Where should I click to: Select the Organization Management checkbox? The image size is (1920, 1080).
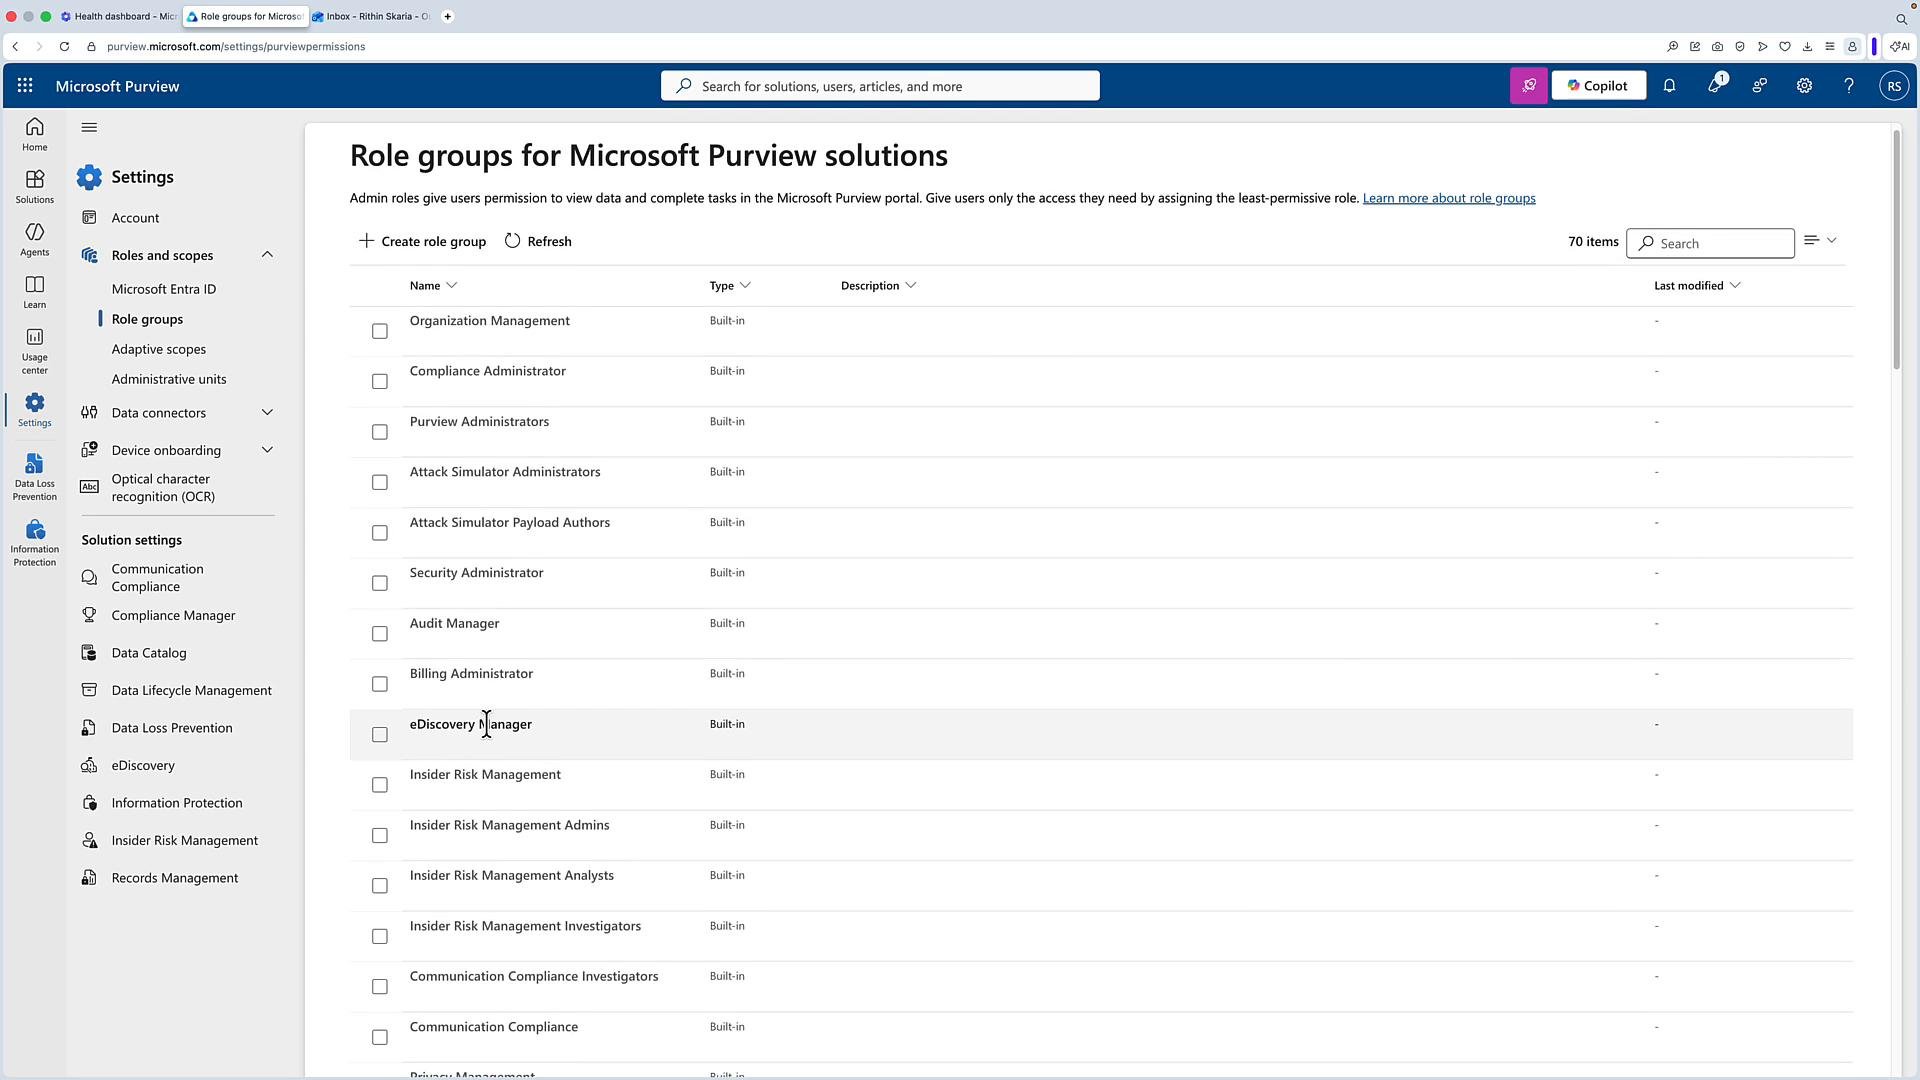380,331
